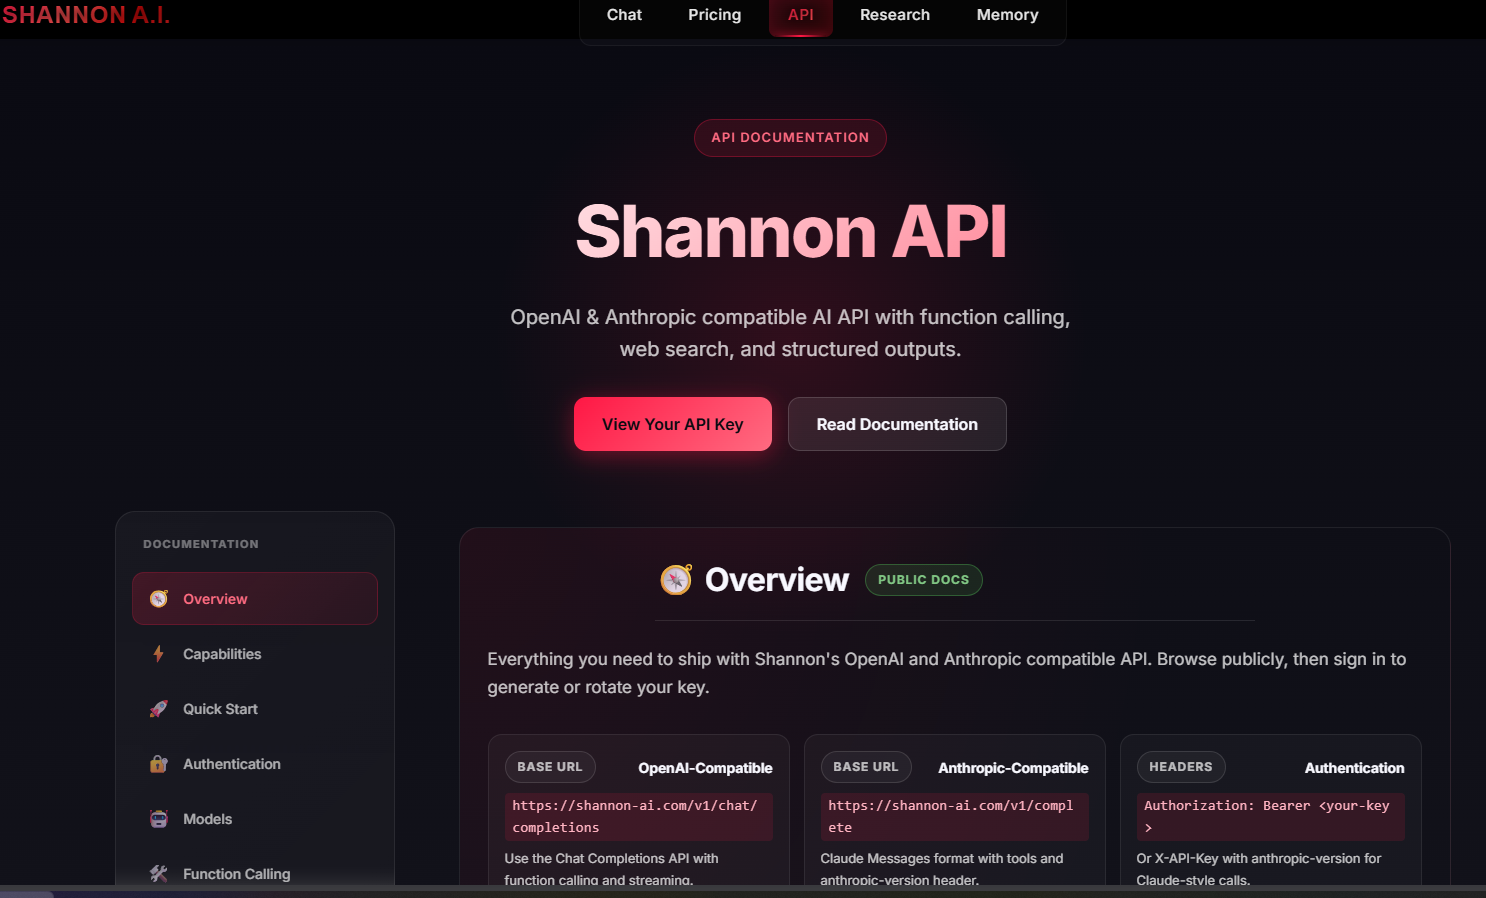Click the padlock Authentication icon
1486x898 pixels.
pyautogui.click(x=158, y=763)
